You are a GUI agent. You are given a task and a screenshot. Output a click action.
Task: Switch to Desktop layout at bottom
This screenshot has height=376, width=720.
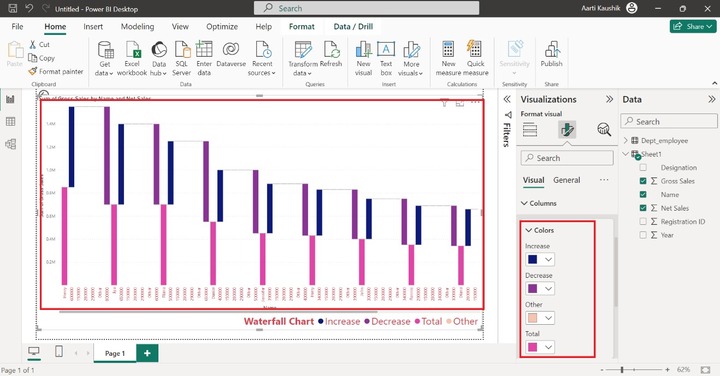coord(34,352)
